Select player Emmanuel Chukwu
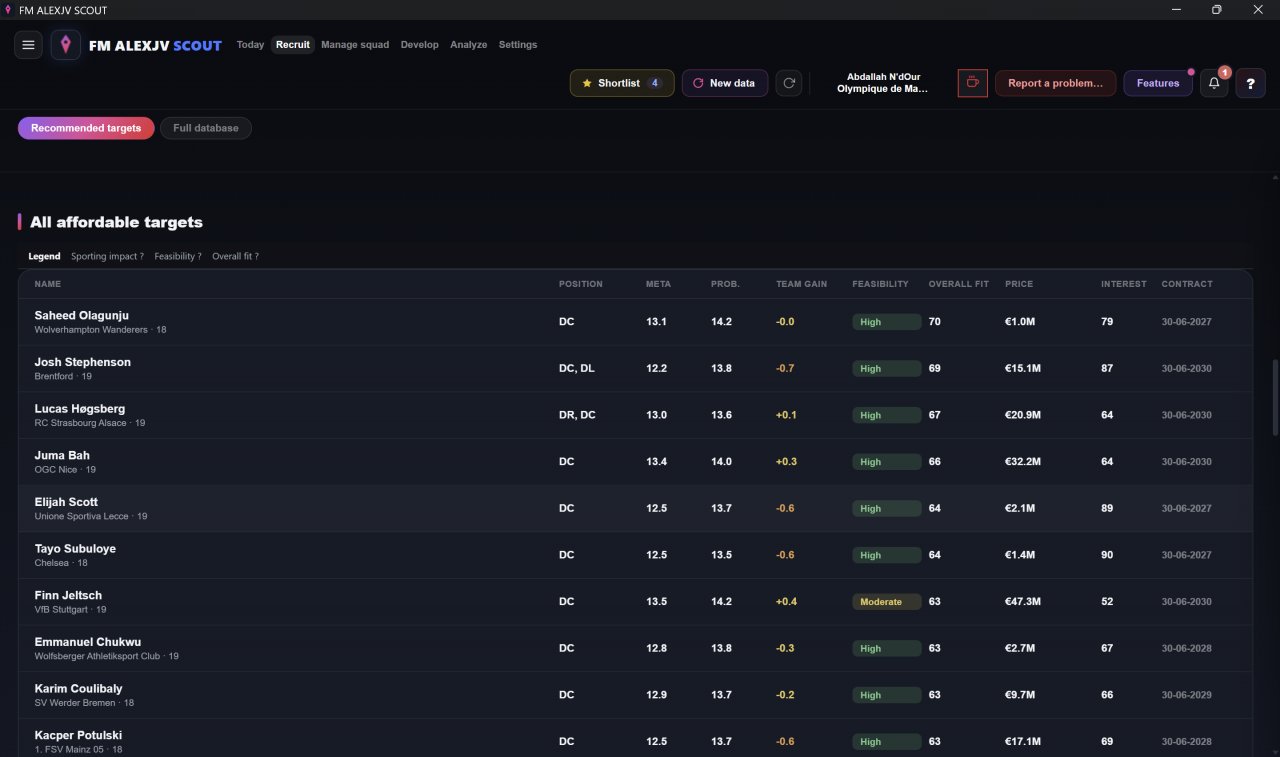 [x=635, y=649]
